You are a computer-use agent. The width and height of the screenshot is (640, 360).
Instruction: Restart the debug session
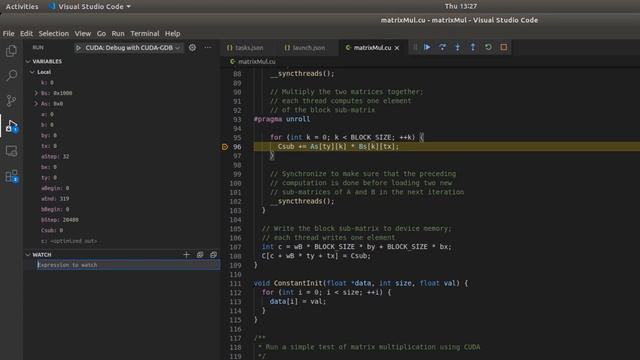pyautogui.click(x=488, y=47)
